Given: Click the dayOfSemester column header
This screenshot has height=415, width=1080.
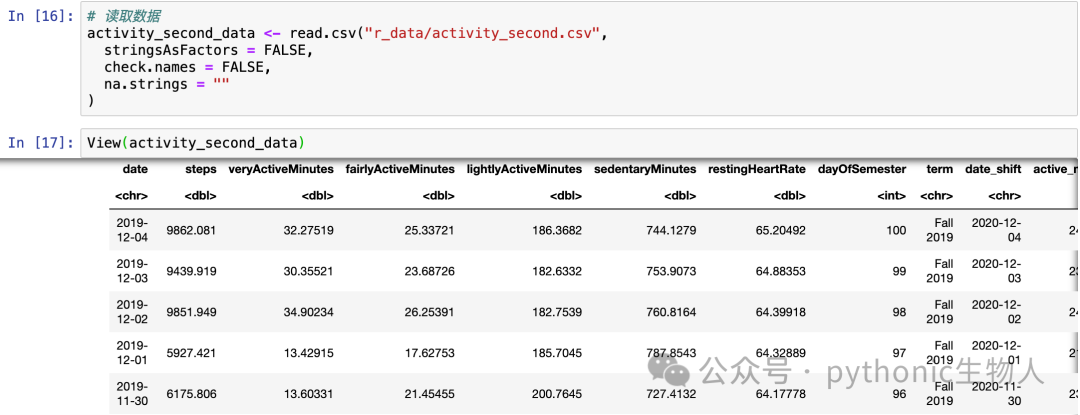Looking at the screenshot, I should pyautogui.click(x=862, y=169).
